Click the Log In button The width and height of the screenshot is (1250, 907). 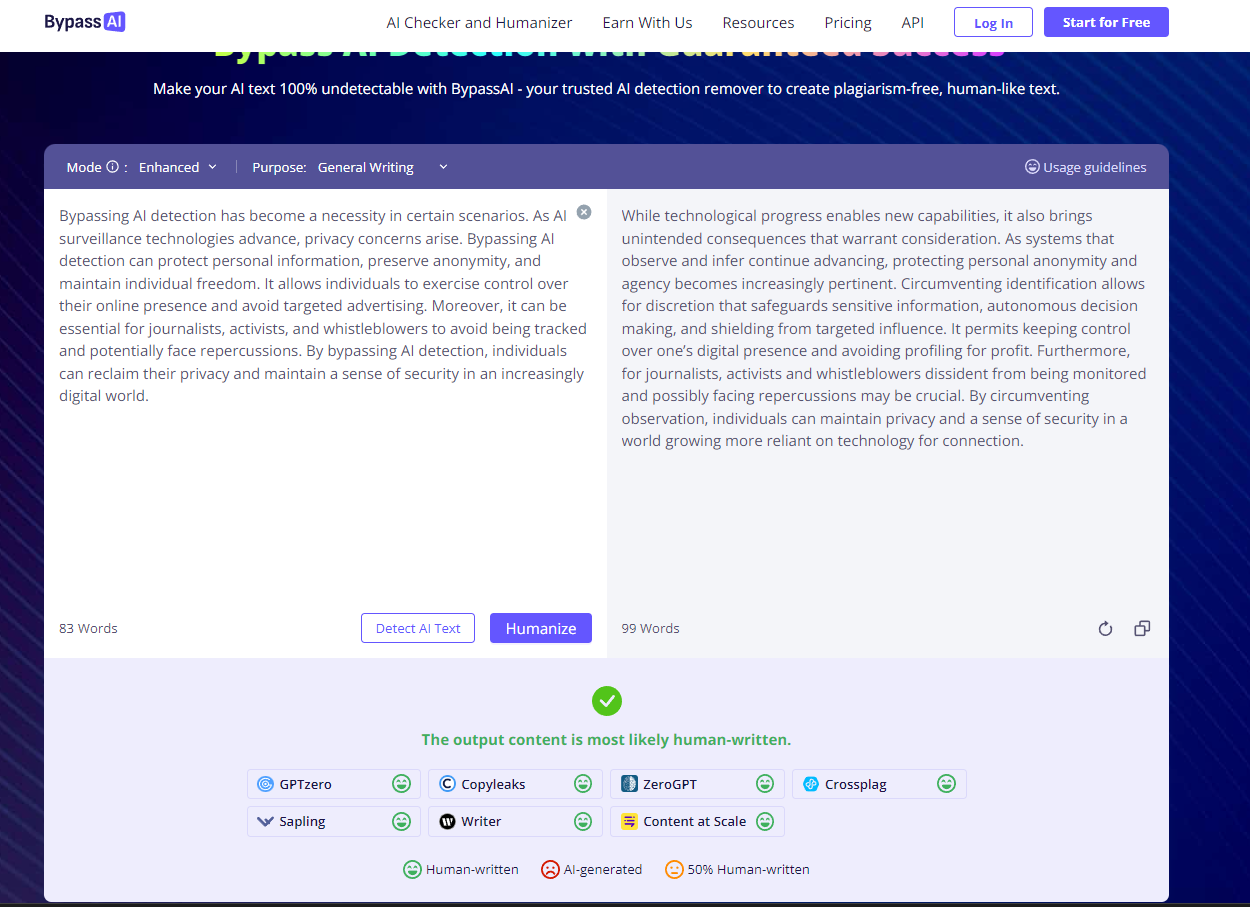click(993, 22)
